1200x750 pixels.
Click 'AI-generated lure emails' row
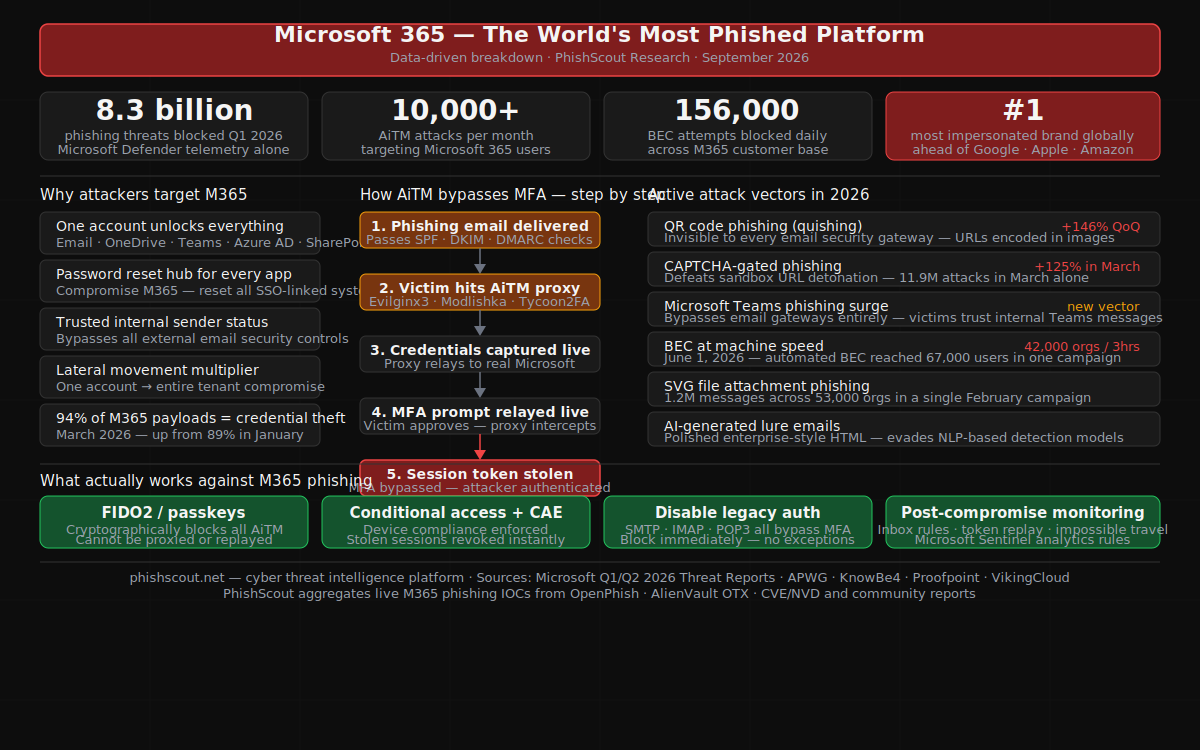(x=904, y=429)
